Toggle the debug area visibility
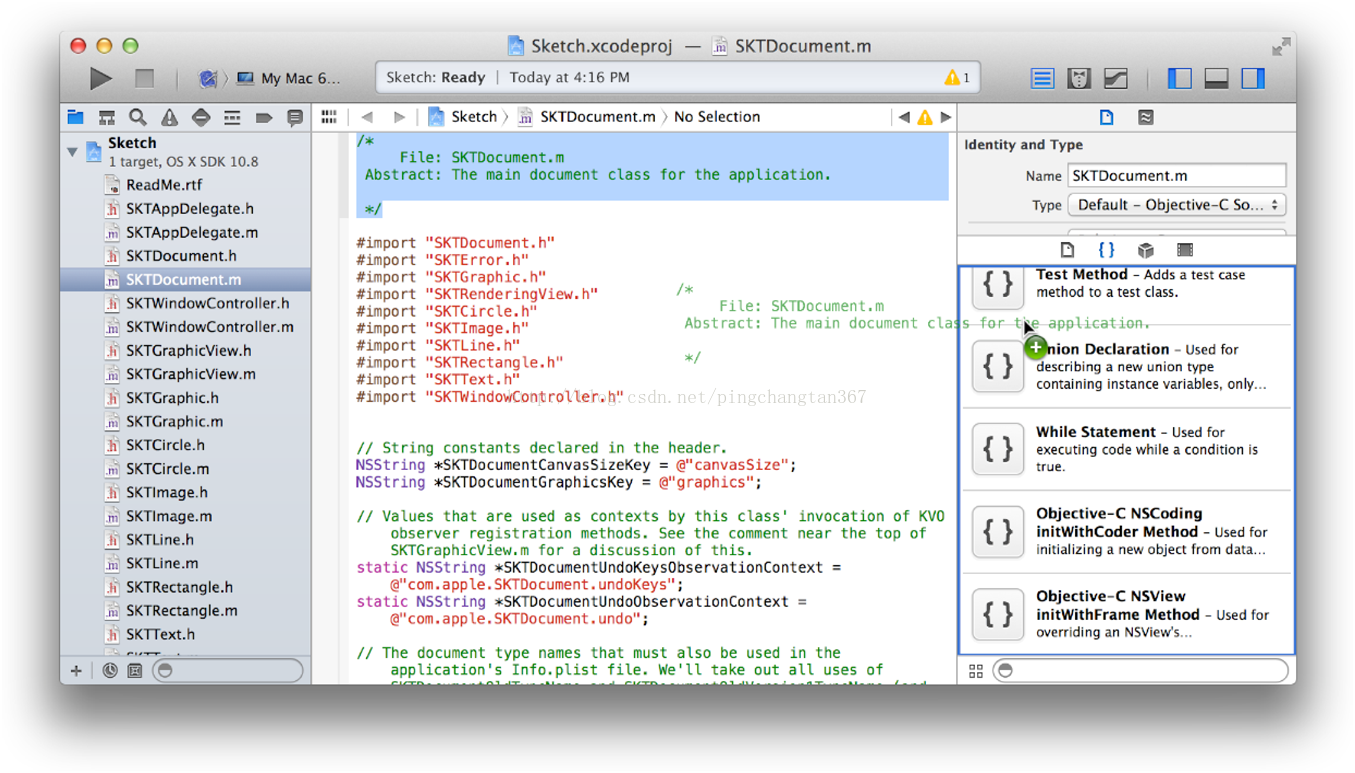 click(x=1216, y=77)
